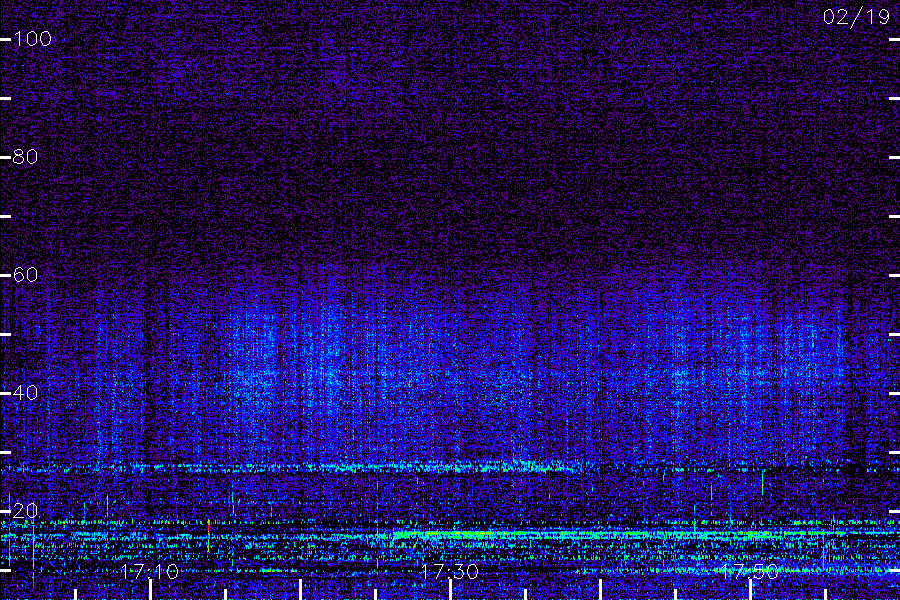The width and height of the screenshot is (900, 600).
Task: Click the 80 frequency axis label
Action: [x=25, y=157]
